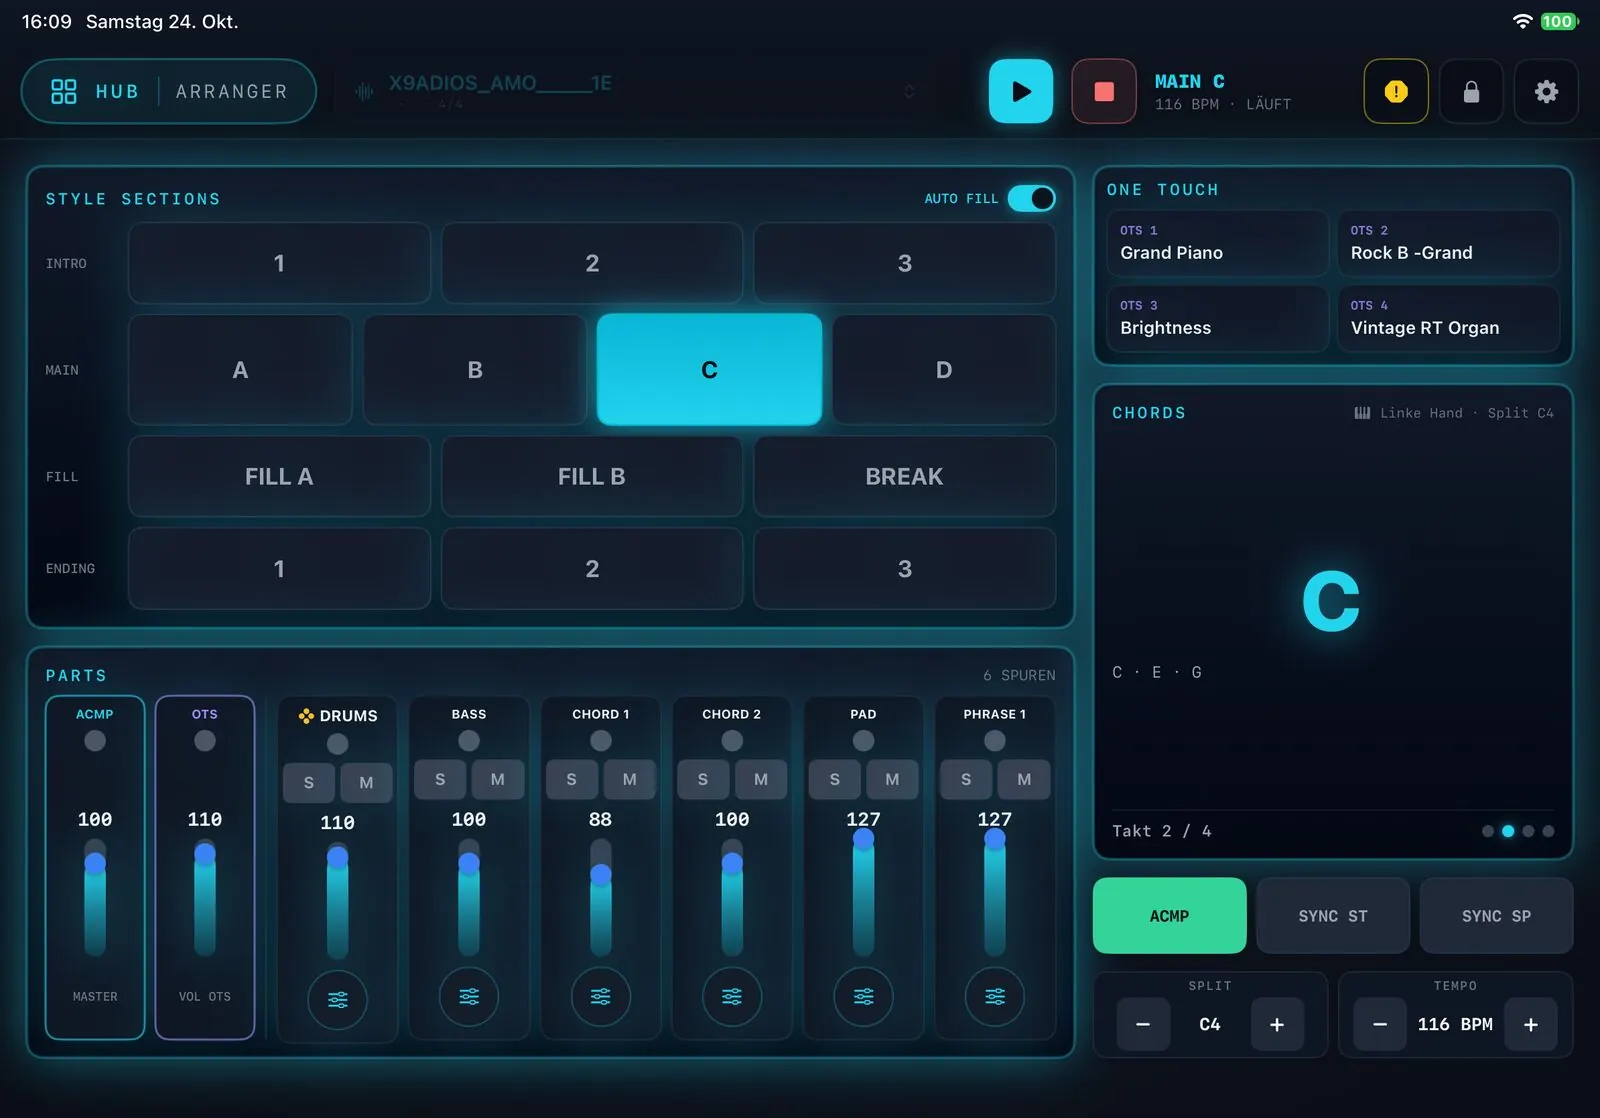Trigger the BREAK fill

pos(904,476)
